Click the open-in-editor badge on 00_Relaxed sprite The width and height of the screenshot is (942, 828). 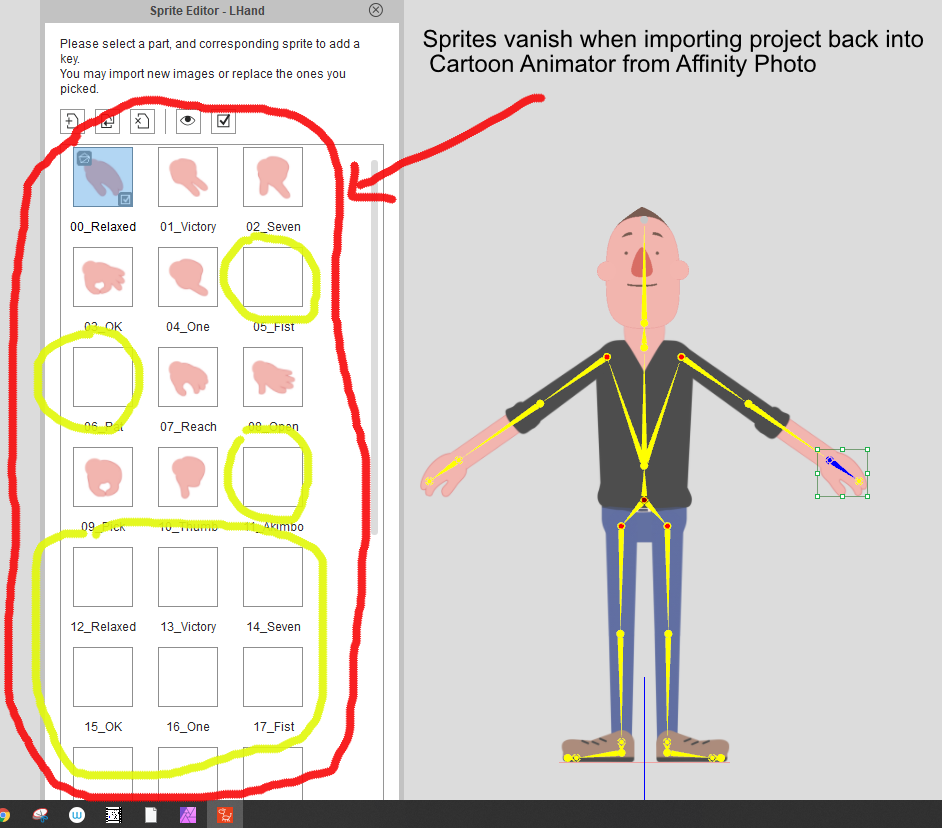point(84,158)
